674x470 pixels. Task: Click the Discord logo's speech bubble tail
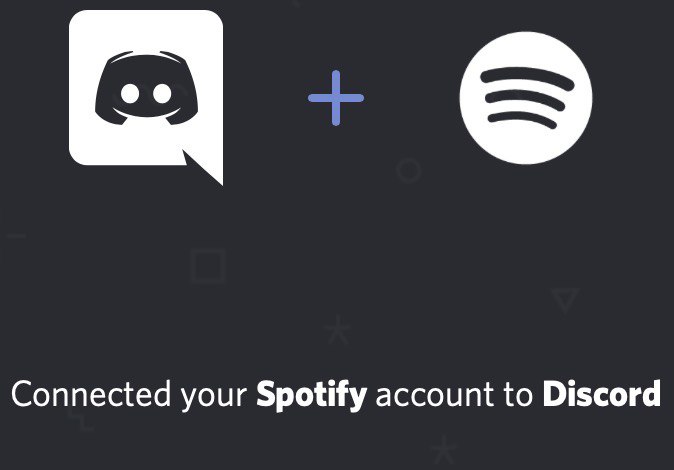[203, 168]
